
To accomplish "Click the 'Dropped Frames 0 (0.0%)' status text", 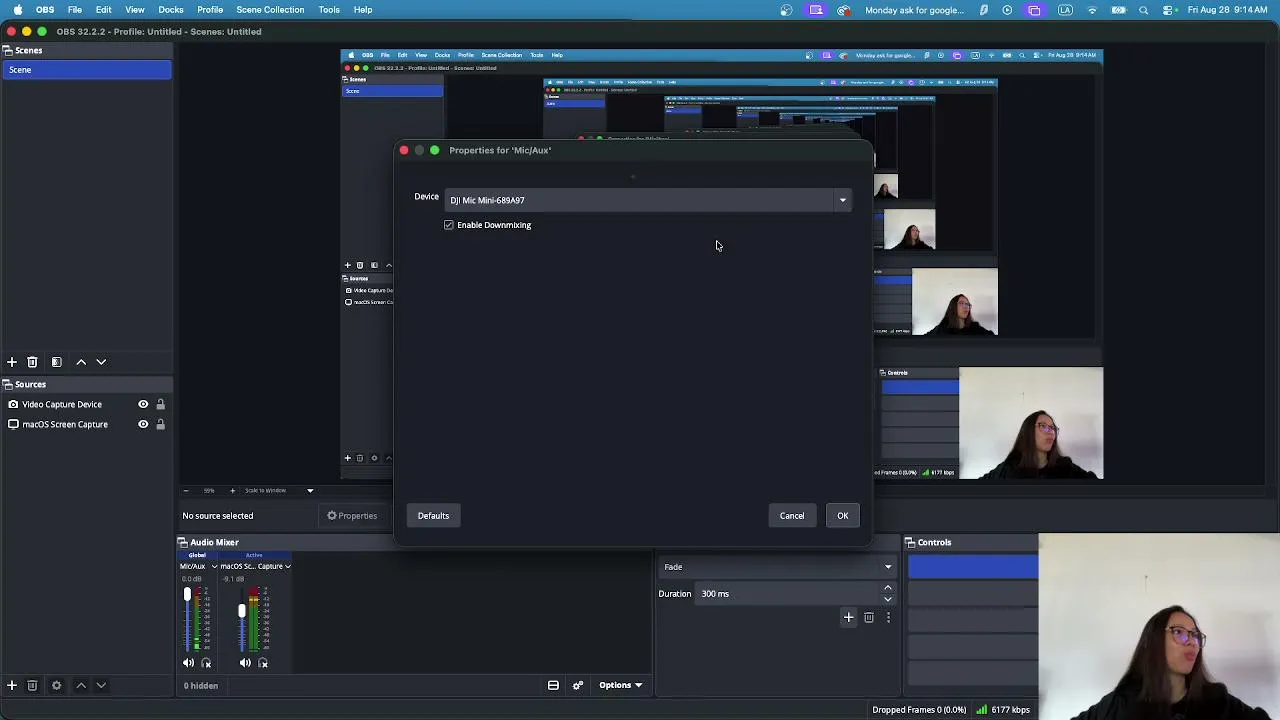I will click(x=919, y=710).
